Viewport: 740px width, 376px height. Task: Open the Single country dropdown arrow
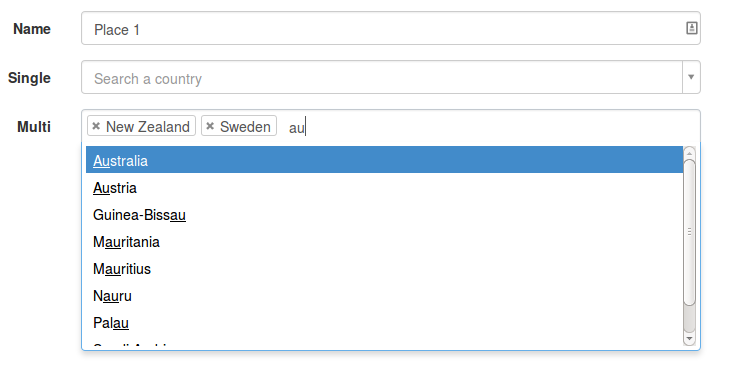click(691, 77)
